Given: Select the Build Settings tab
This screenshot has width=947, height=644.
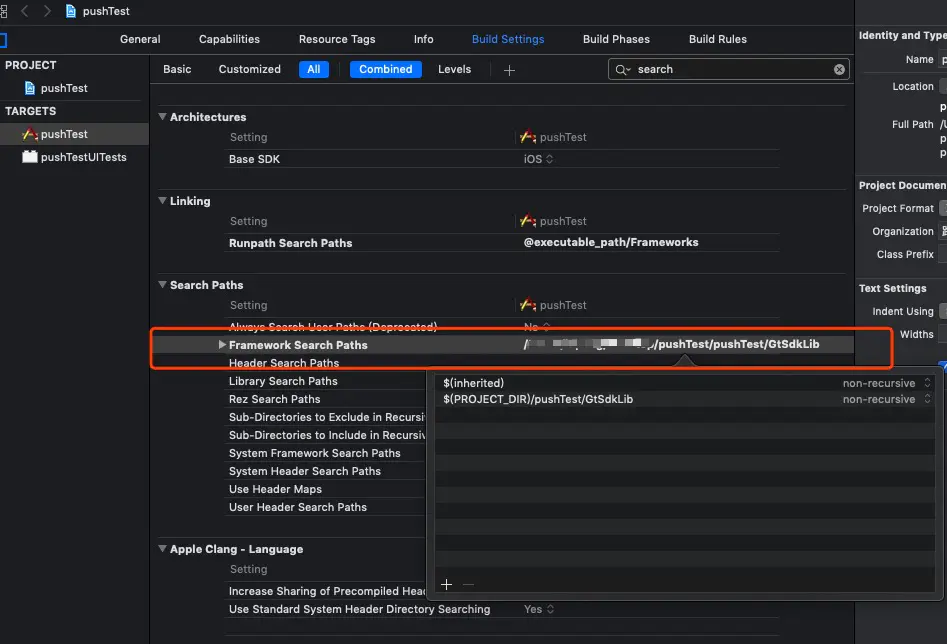Looking at the screenshot, I should 508,39.
